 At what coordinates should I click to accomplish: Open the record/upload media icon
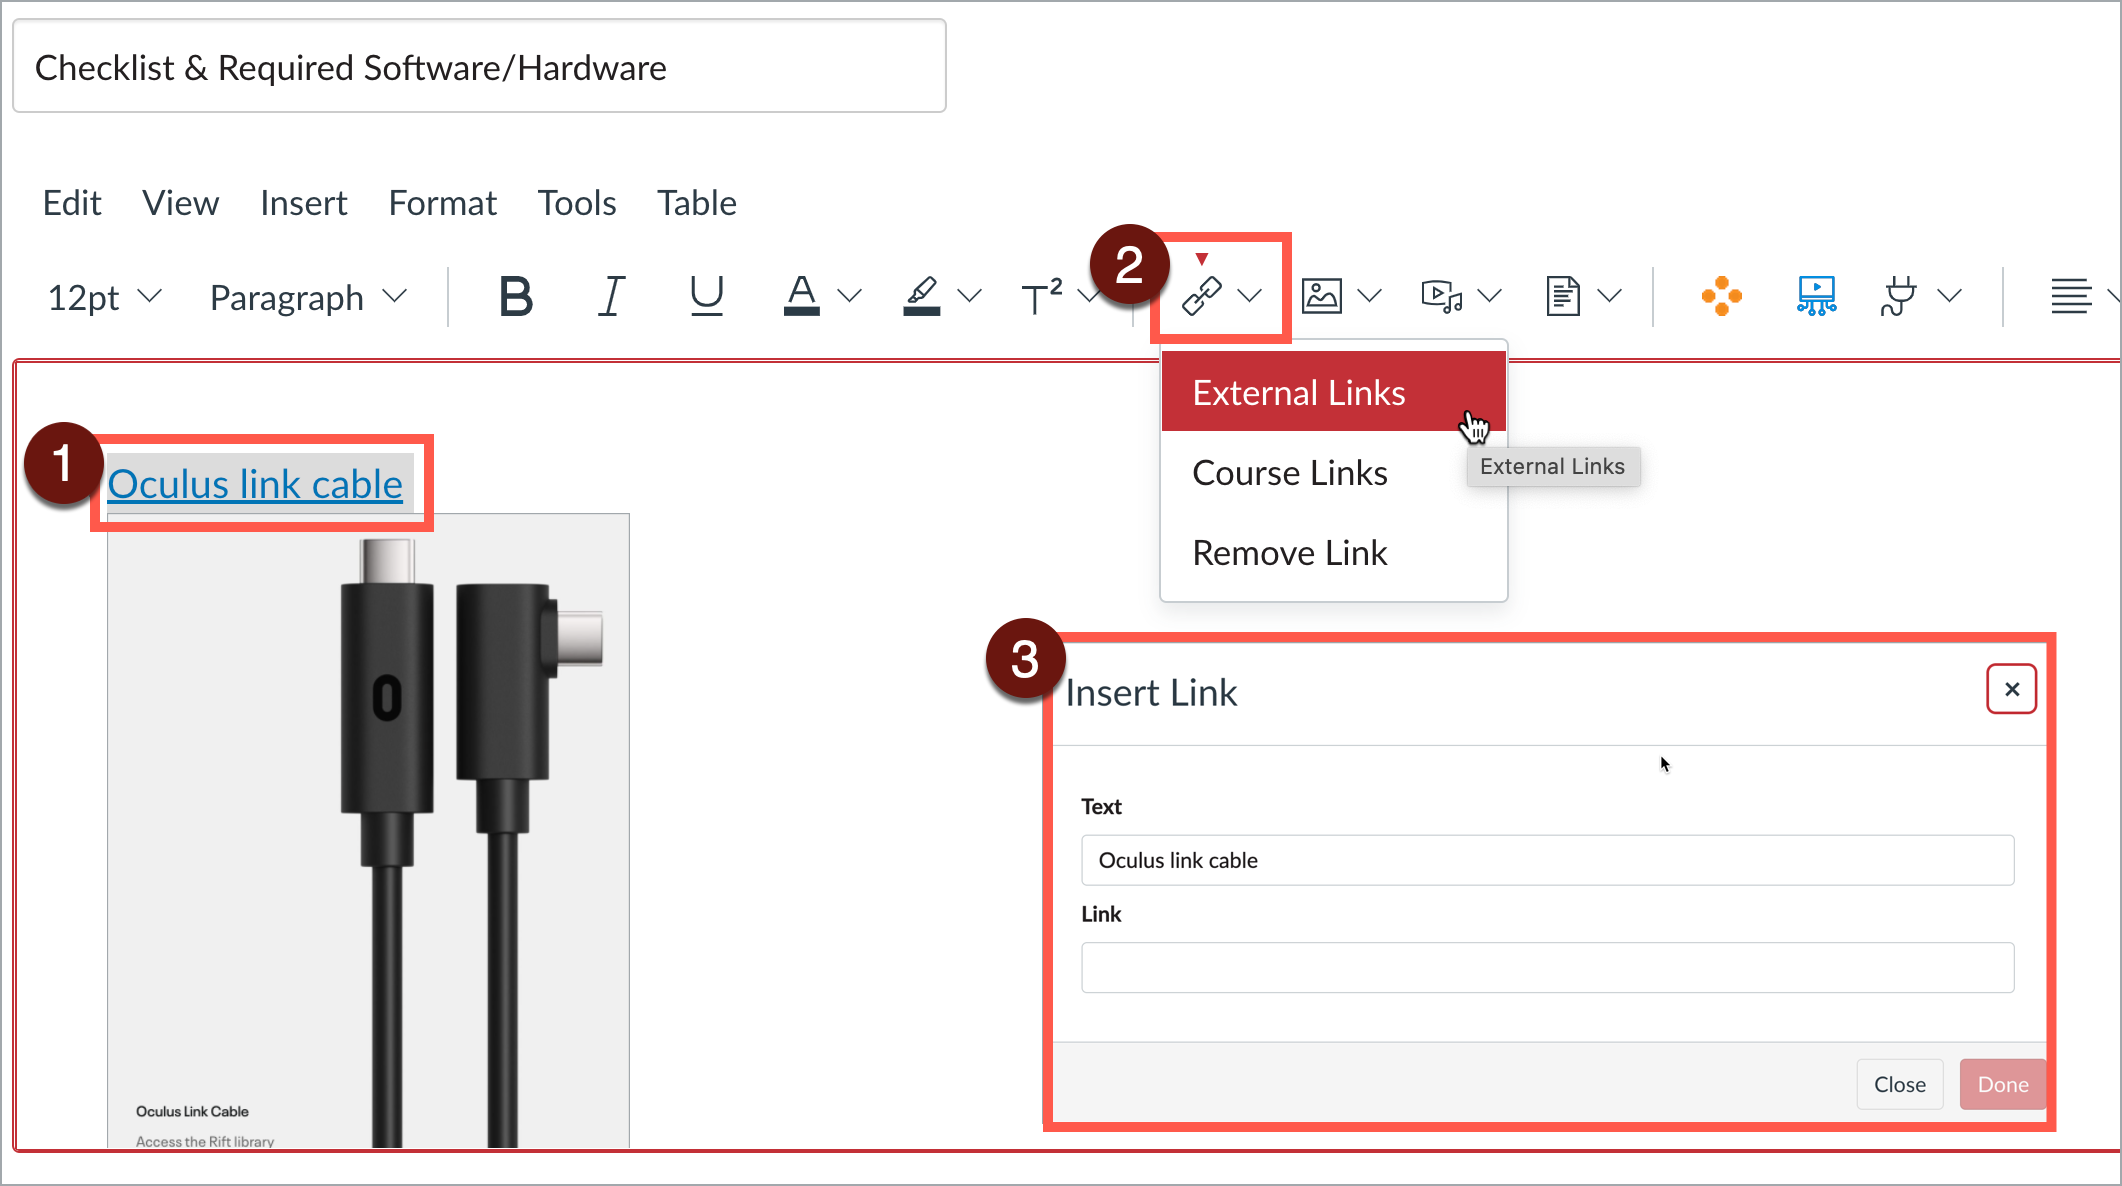(1441, 295)
